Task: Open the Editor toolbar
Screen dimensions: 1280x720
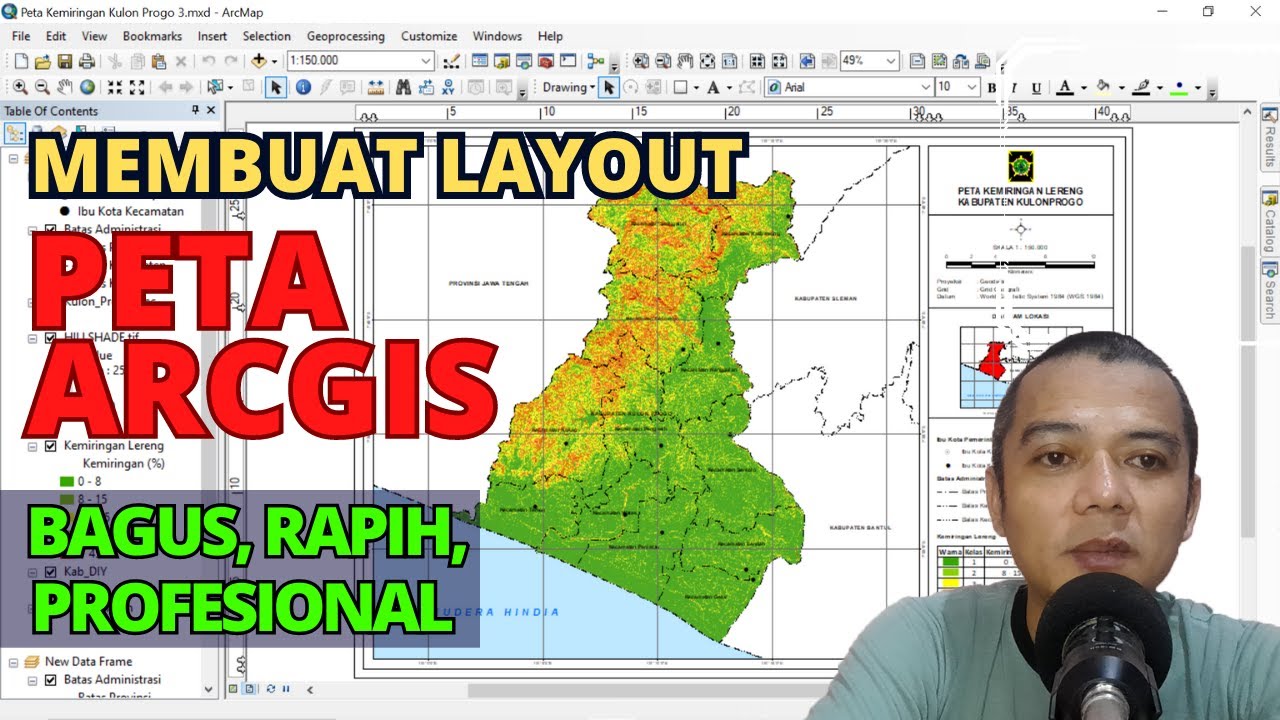Action: coord(451,61)
